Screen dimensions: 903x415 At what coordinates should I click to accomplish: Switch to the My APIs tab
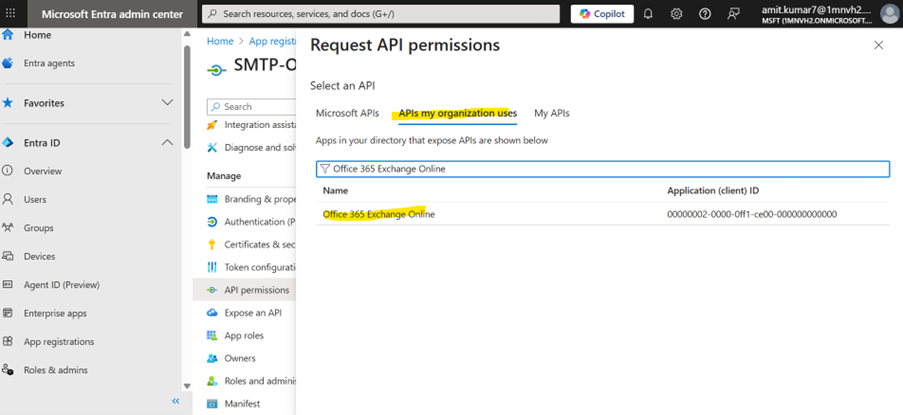(552, 113)
